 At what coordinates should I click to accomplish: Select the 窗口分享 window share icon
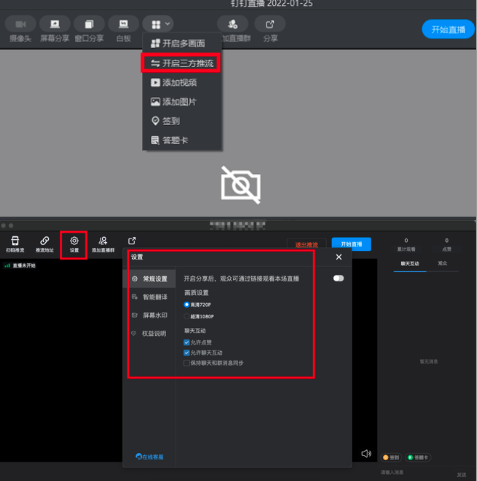[x=89, y=24]
